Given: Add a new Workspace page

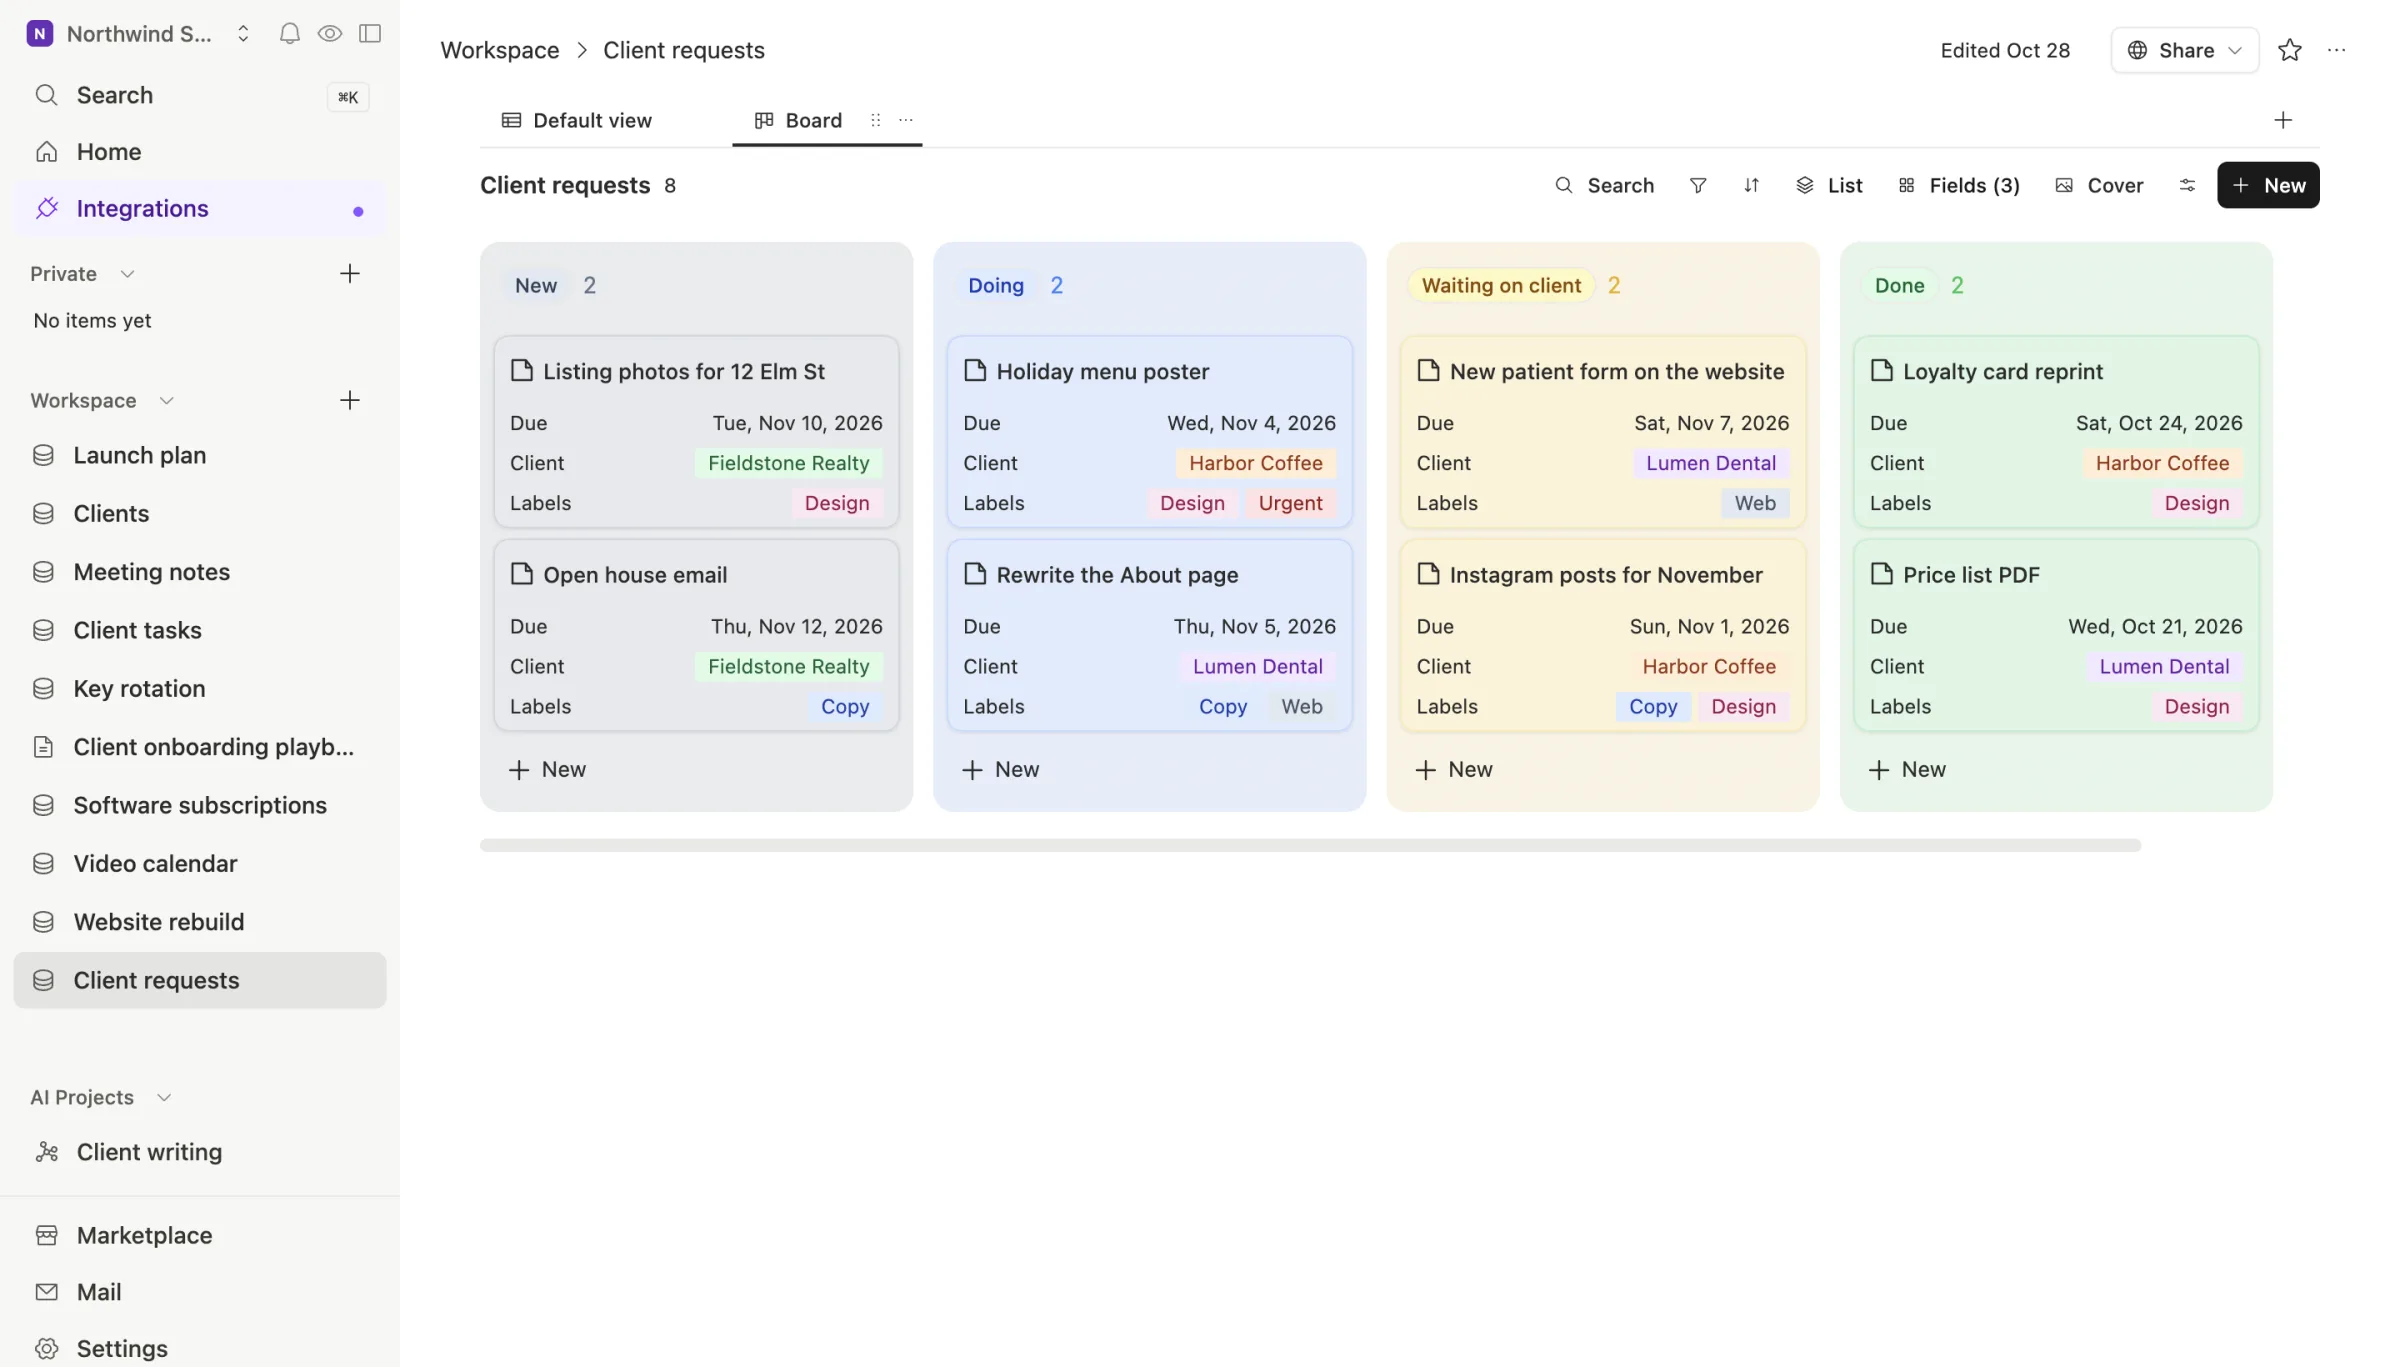Looking at the screenshot, I should click(349, 401).
